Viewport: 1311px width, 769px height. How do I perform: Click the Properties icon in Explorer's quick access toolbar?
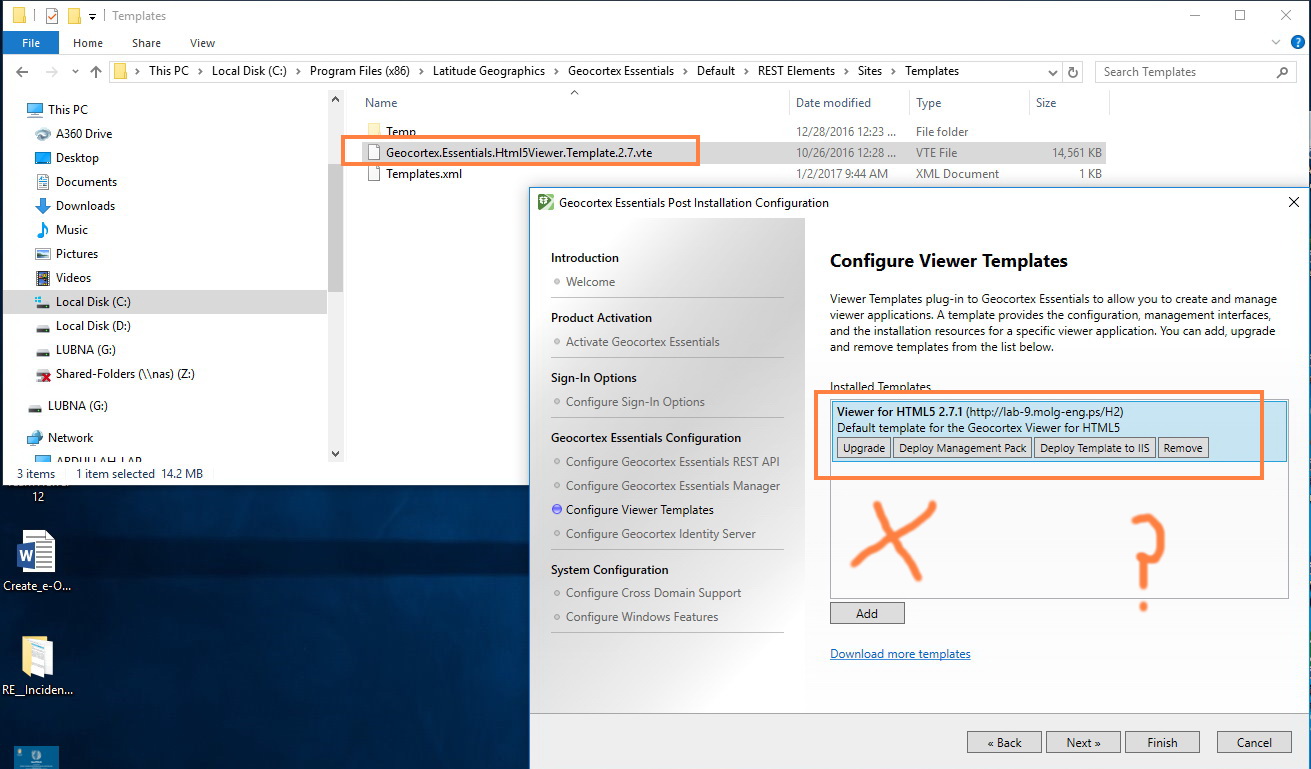pos(52,16)
